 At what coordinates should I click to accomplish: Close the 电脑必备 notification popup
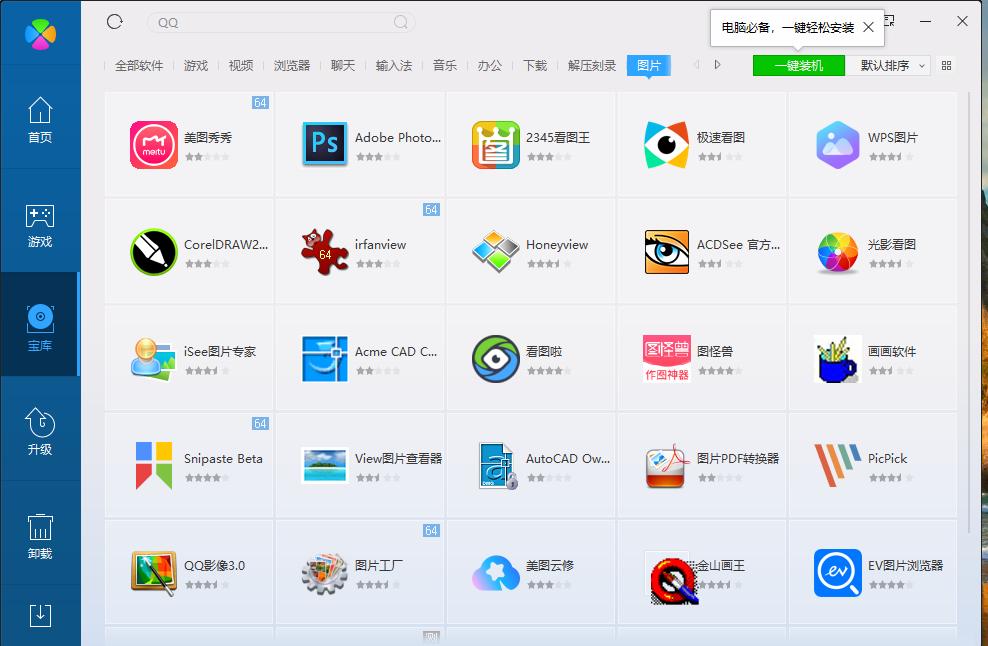[866, 29]
